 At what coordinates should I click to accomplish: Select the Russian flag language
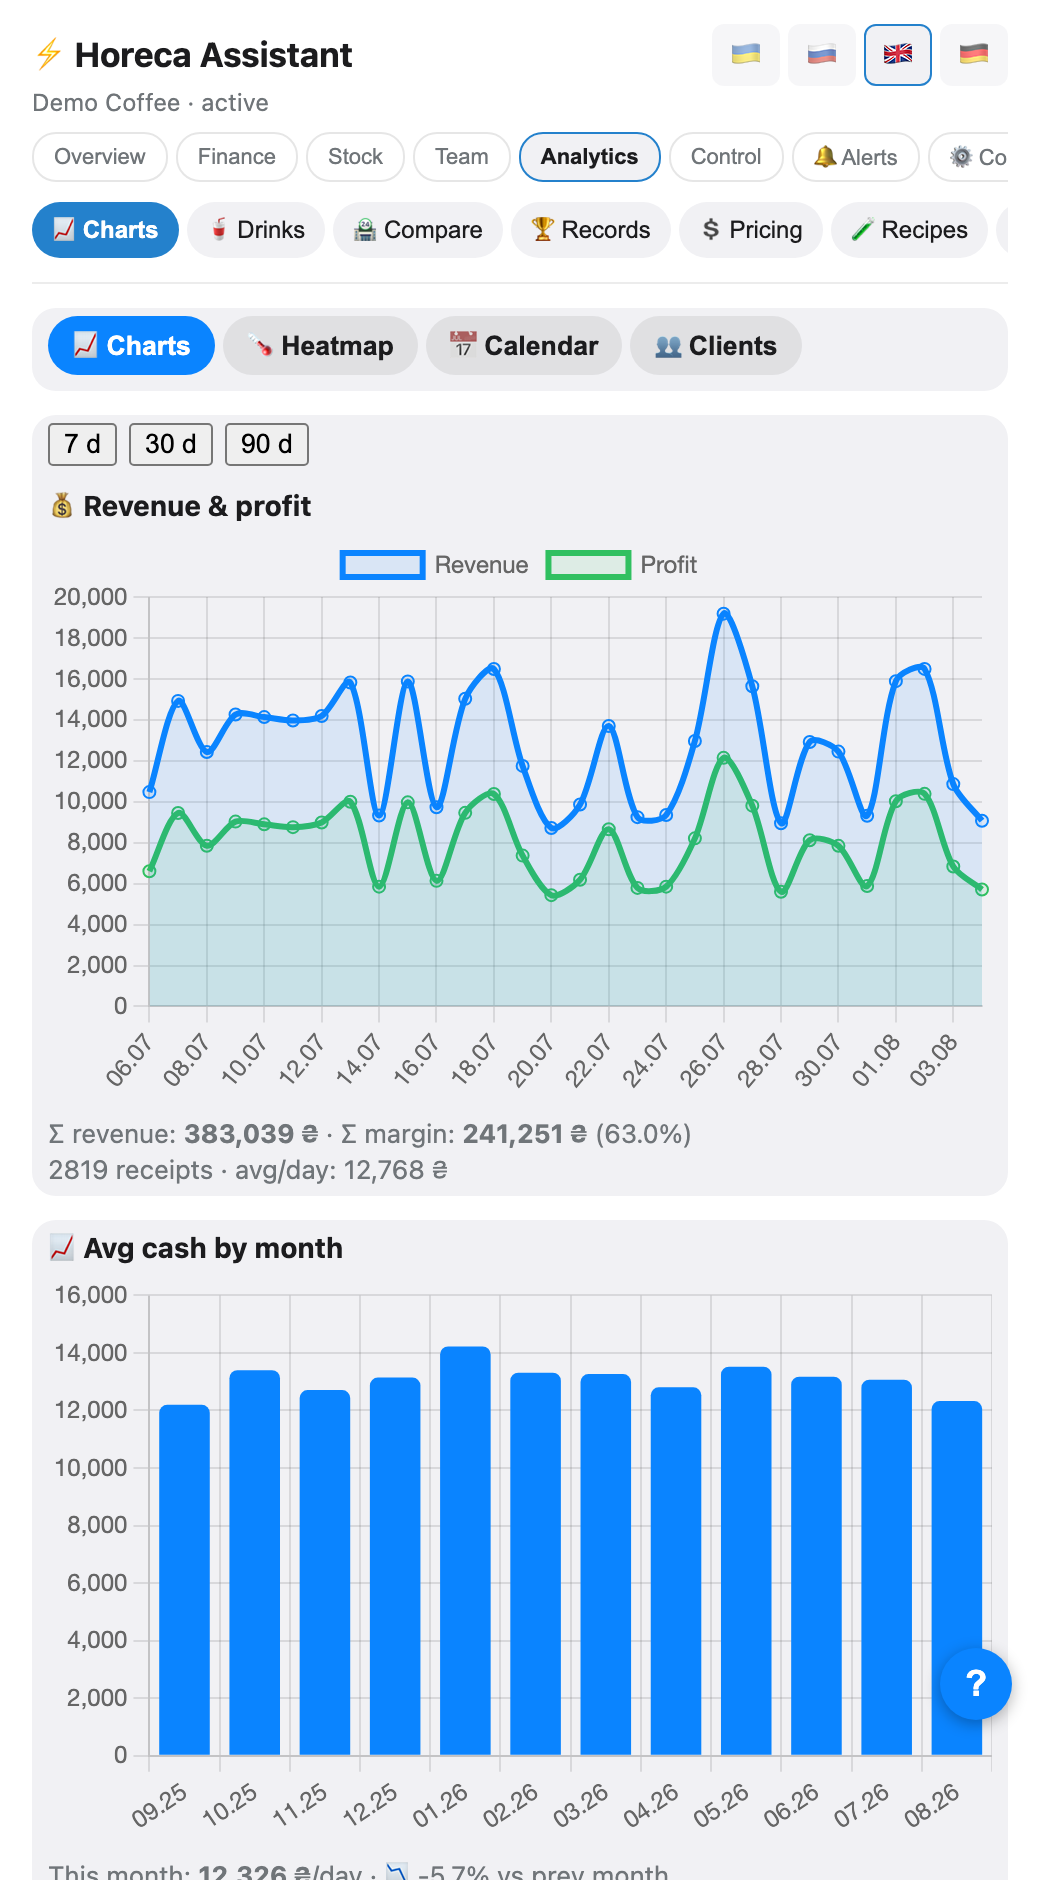[821, 55]
